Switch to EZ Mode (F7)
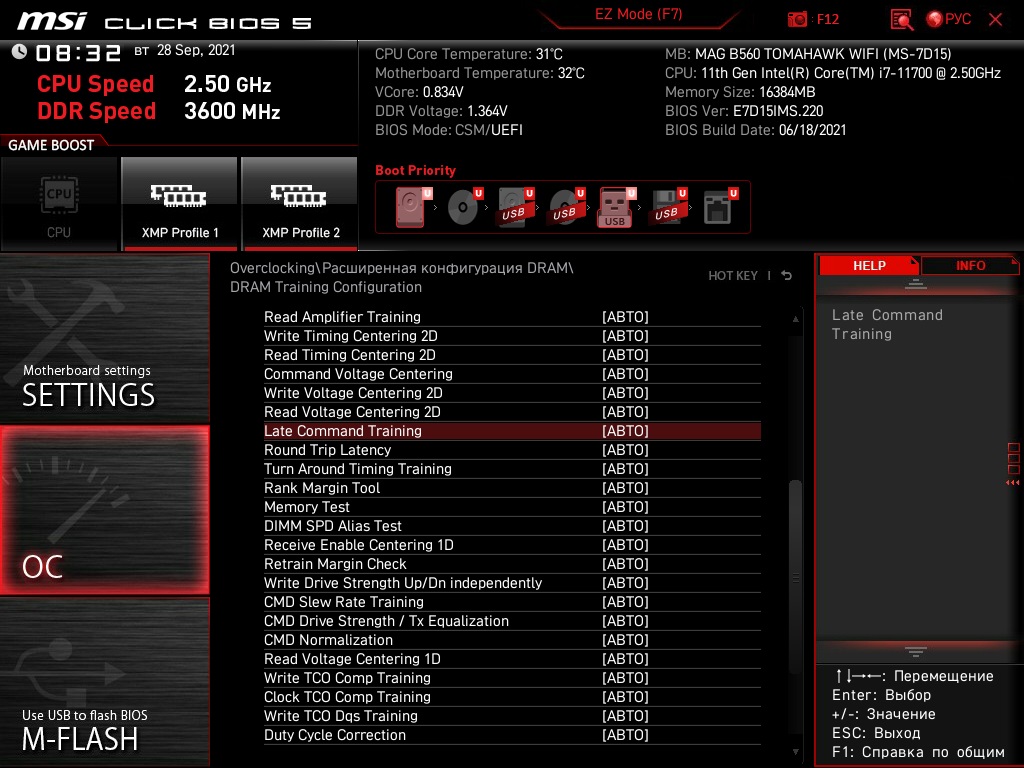 point(638,14)
